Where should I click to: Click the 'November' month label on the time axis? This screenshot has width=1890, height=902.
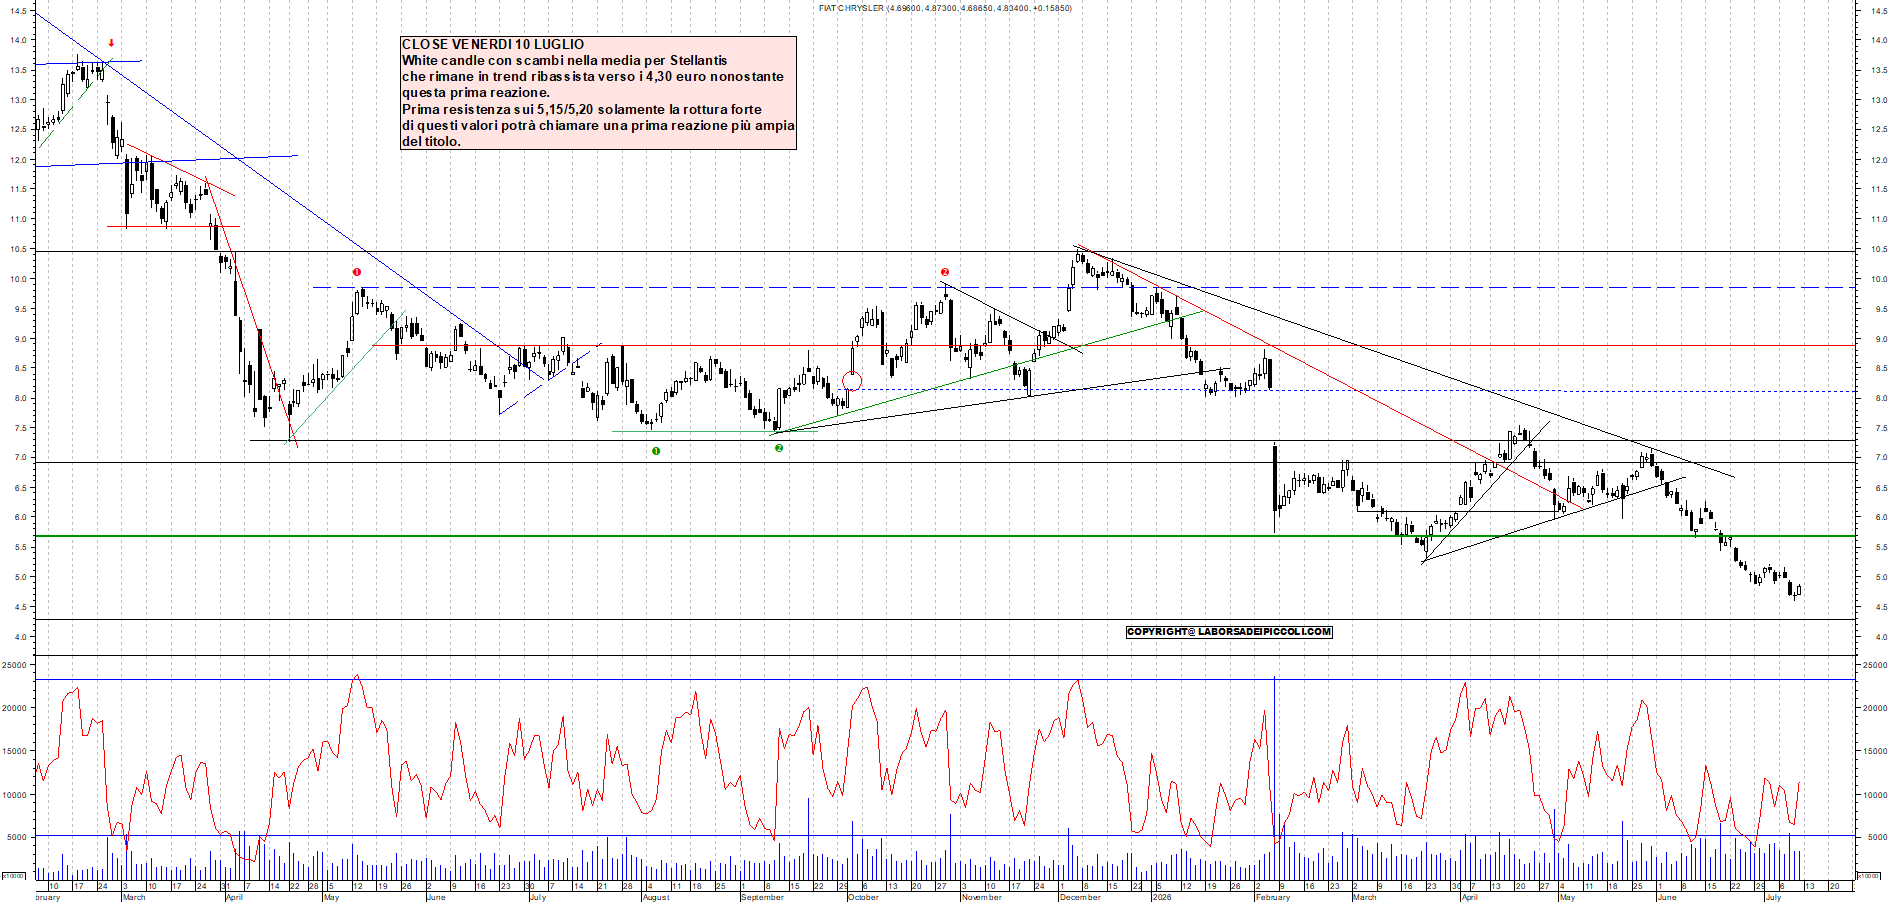pyautogui.click(x=981, y=897)
